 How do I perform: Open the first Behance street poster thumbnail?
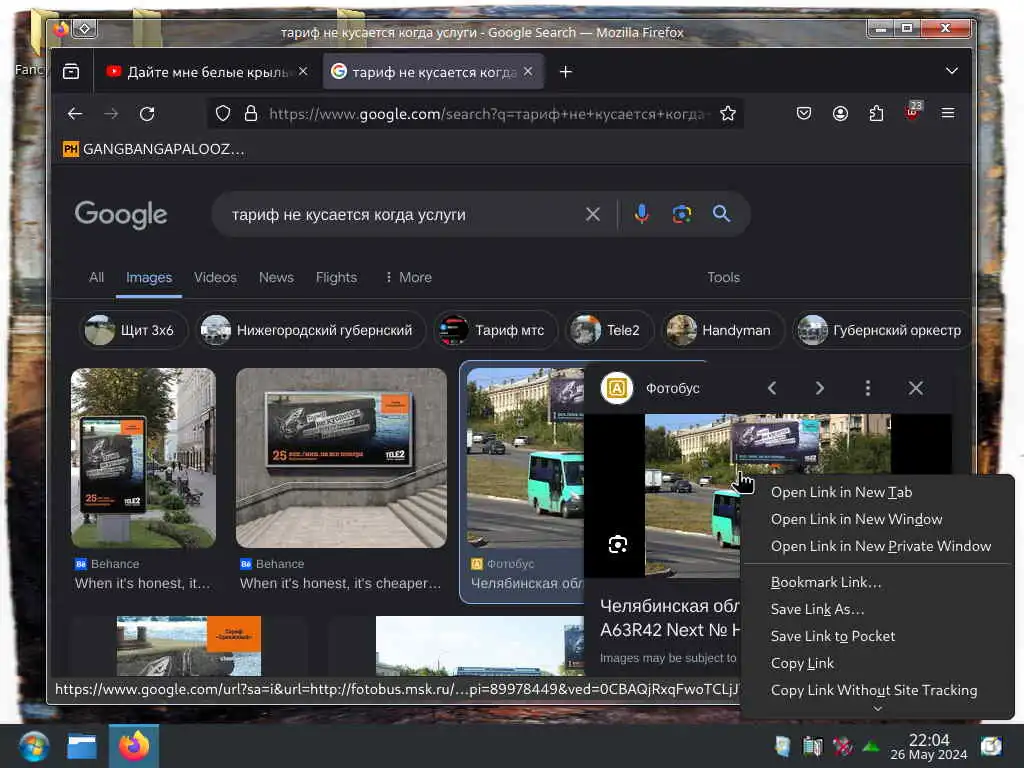tap(144, 458)
